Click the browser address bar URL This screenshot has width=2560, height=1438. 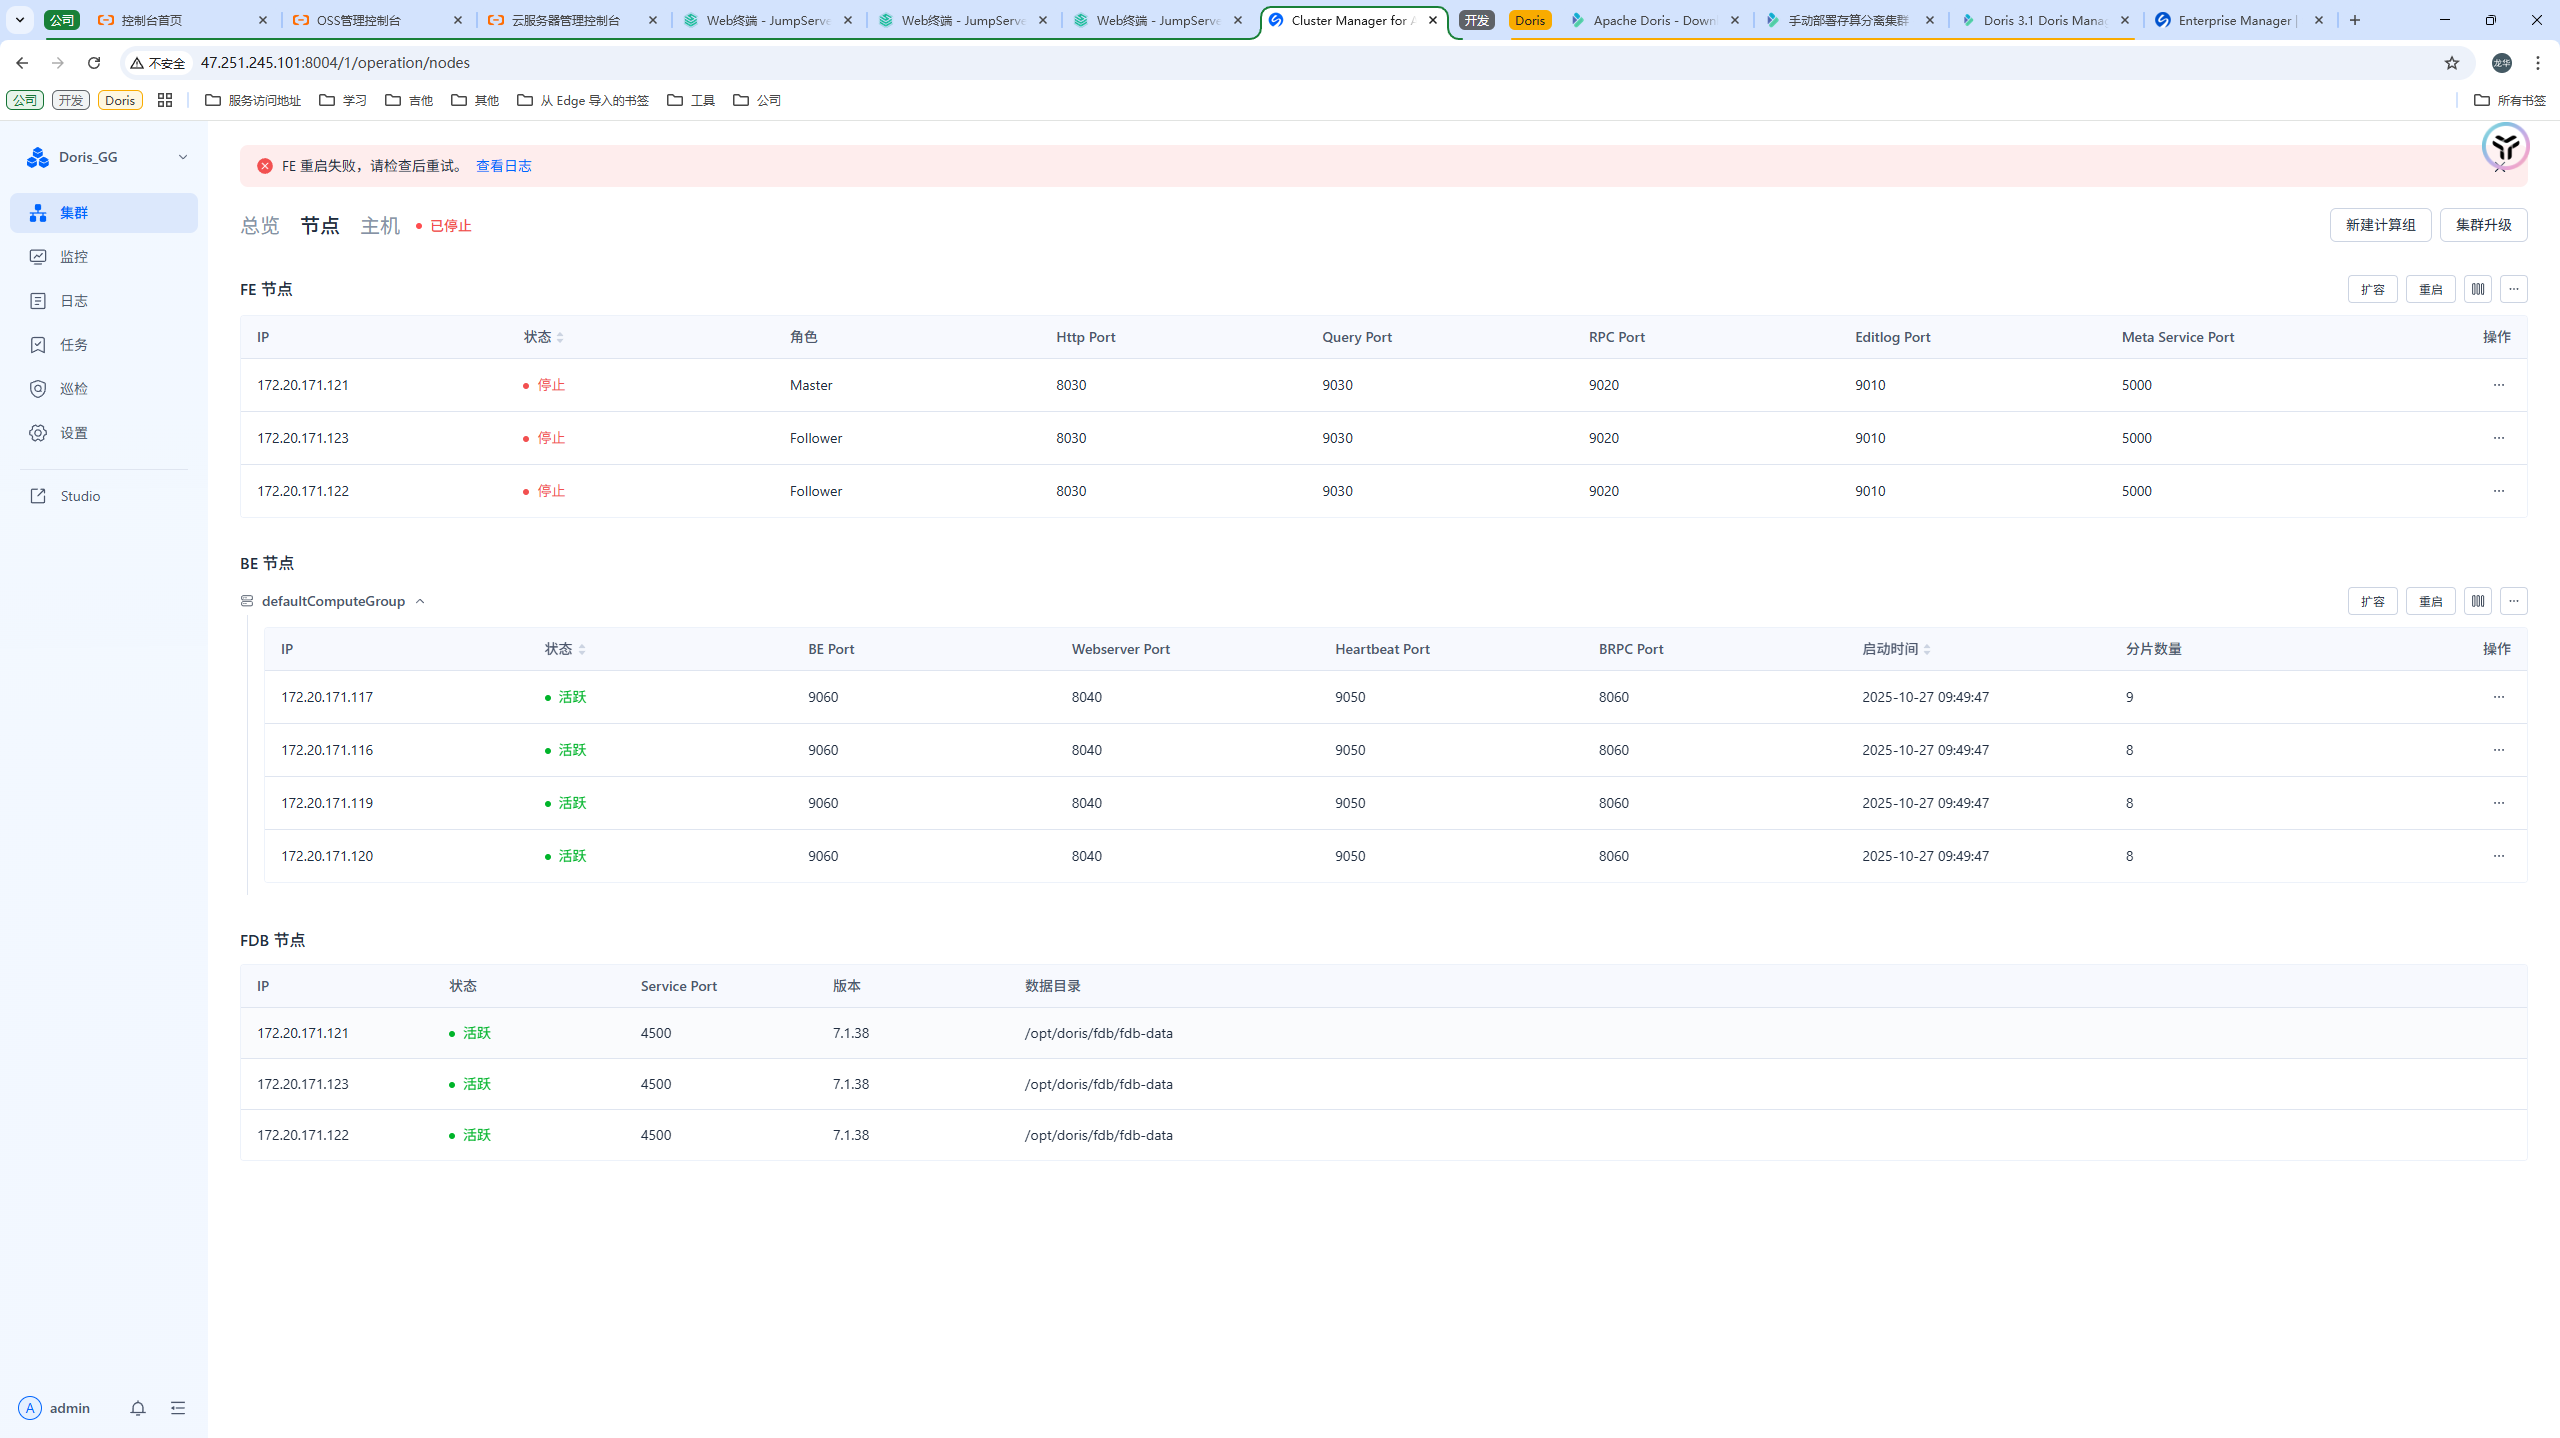(x=335, y=63)
